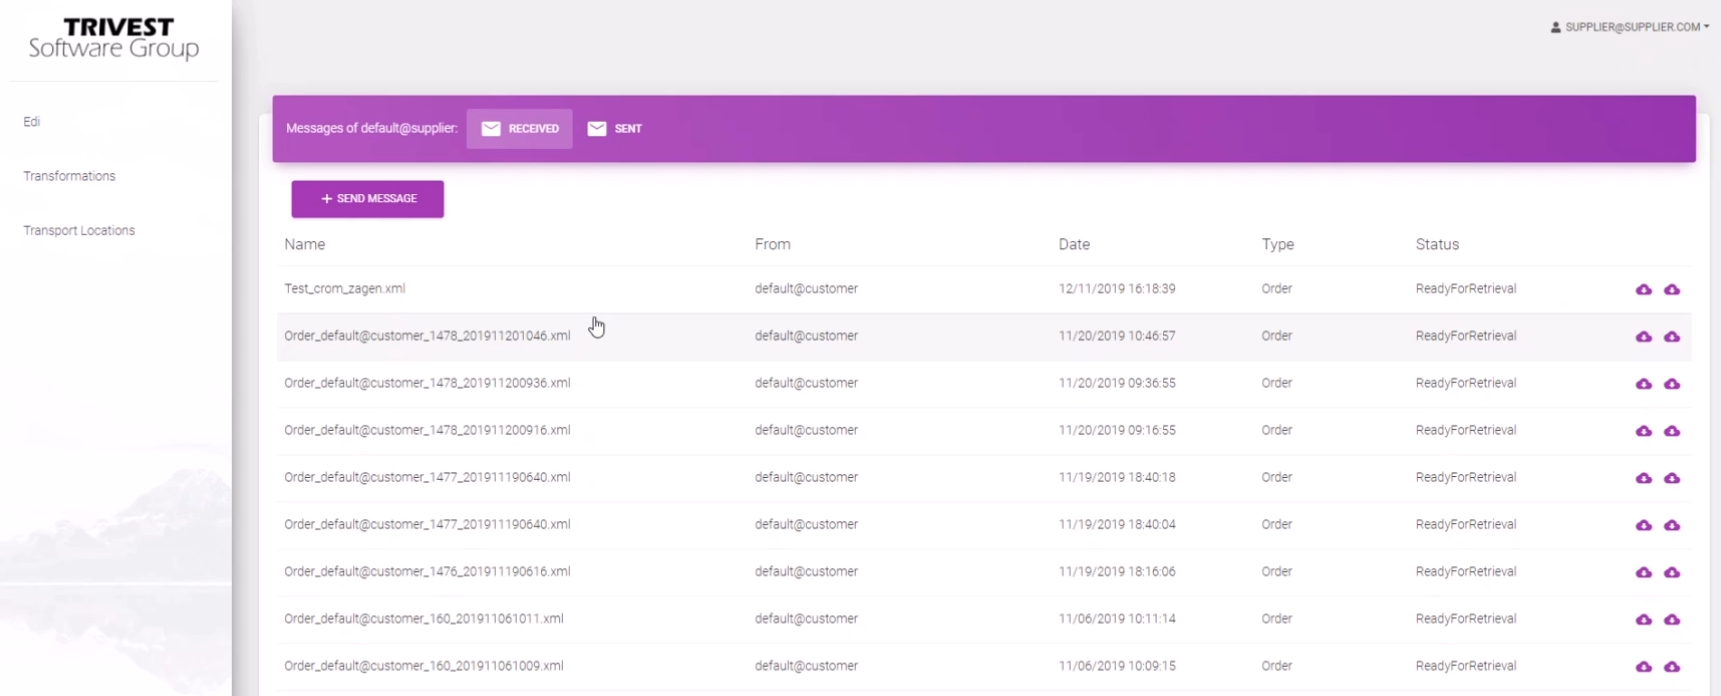This screenshot has width=1721, height=696.
Task: Click ReadyForRetrieval status in 10:46:57 row
Action: click(1466, 335)
